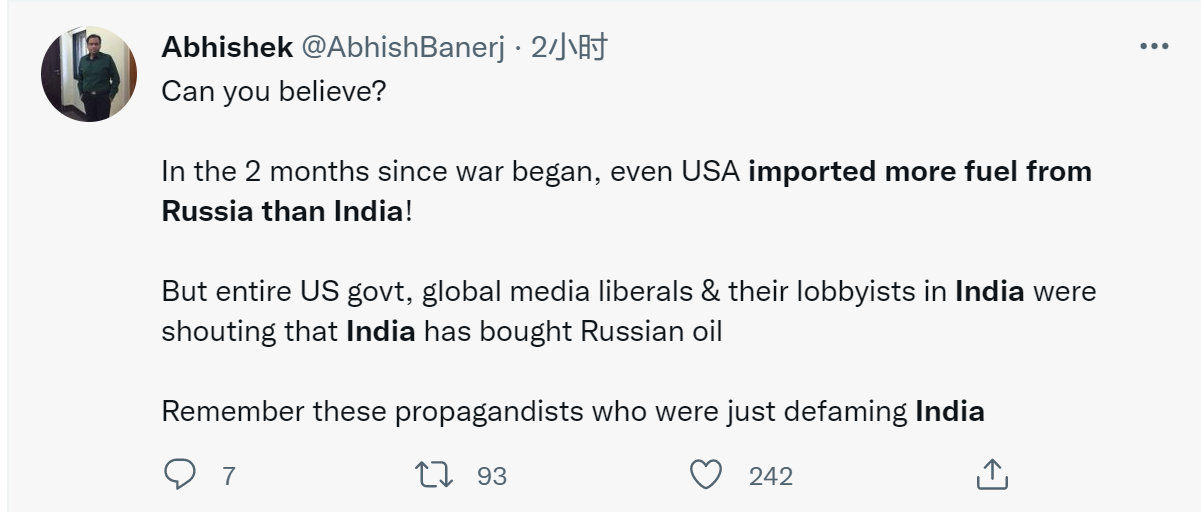Click the reply count 7

click(x=228, y=476)
